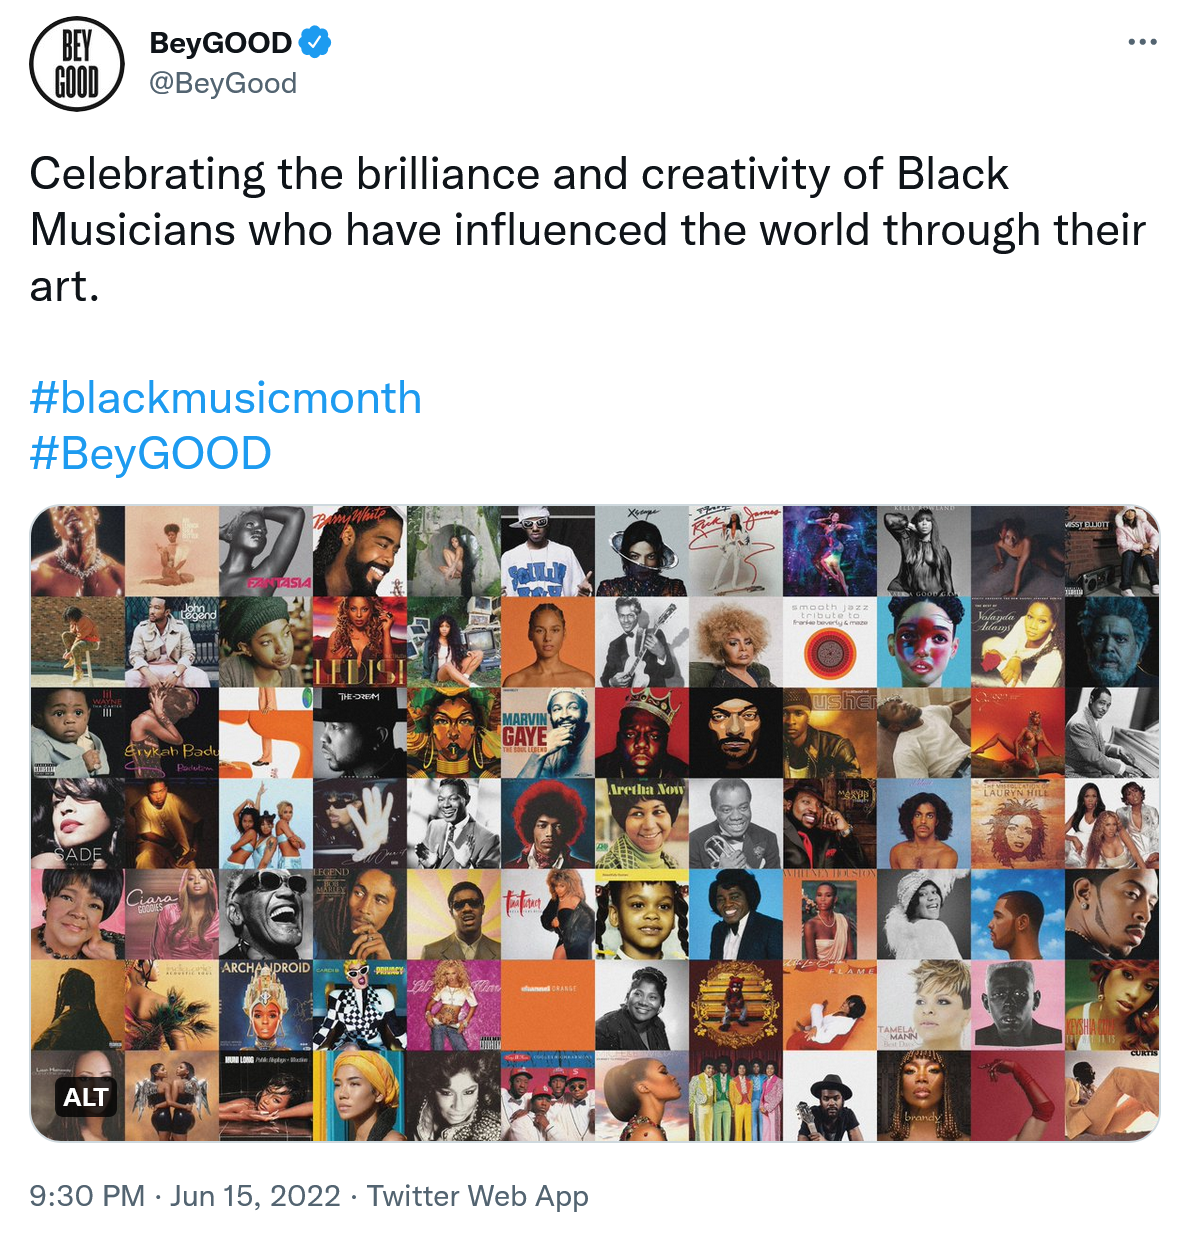The height and width of the screenshot is (1234, 1182).
Task: Open the three-dot more options menu
Action: (x=1142, y=42)
